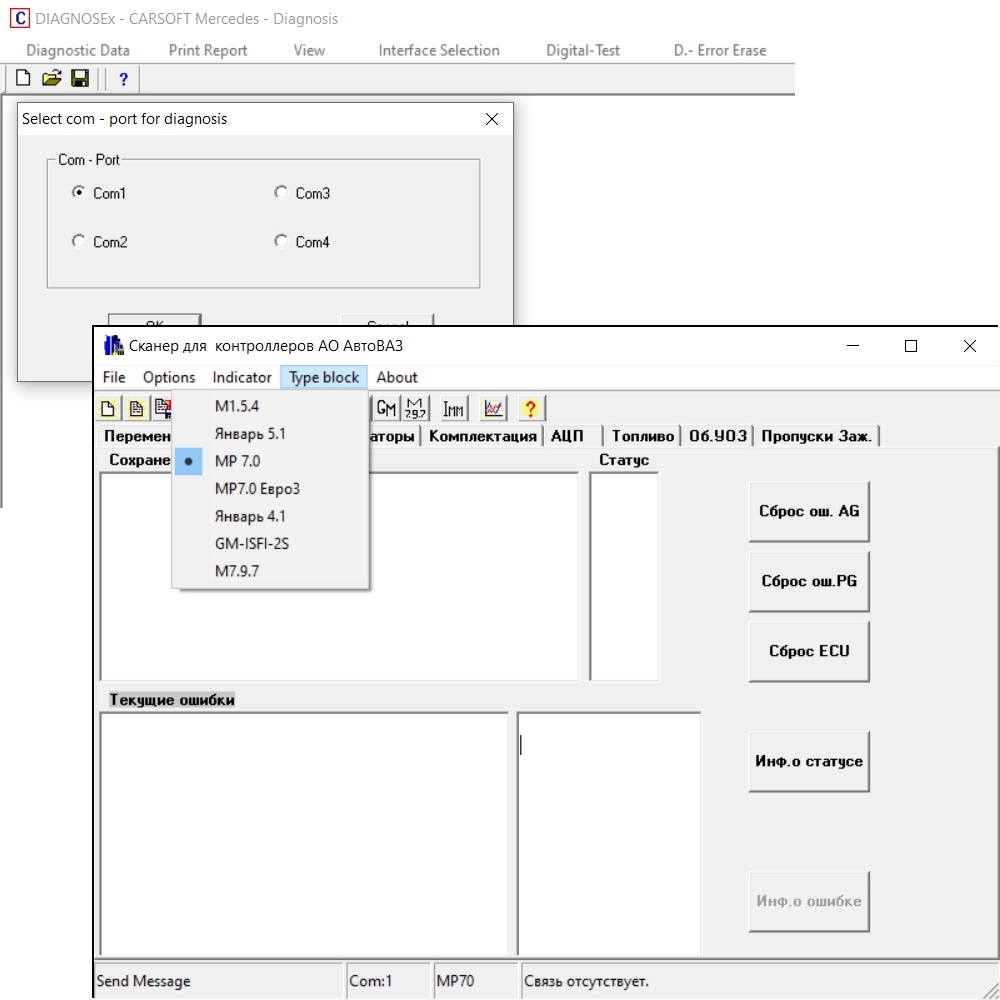This screenshot has height=1000, width=1000.
Task: Open the graph chart toolbar icon
Action: pyautogui.click(x=493, y=408)
